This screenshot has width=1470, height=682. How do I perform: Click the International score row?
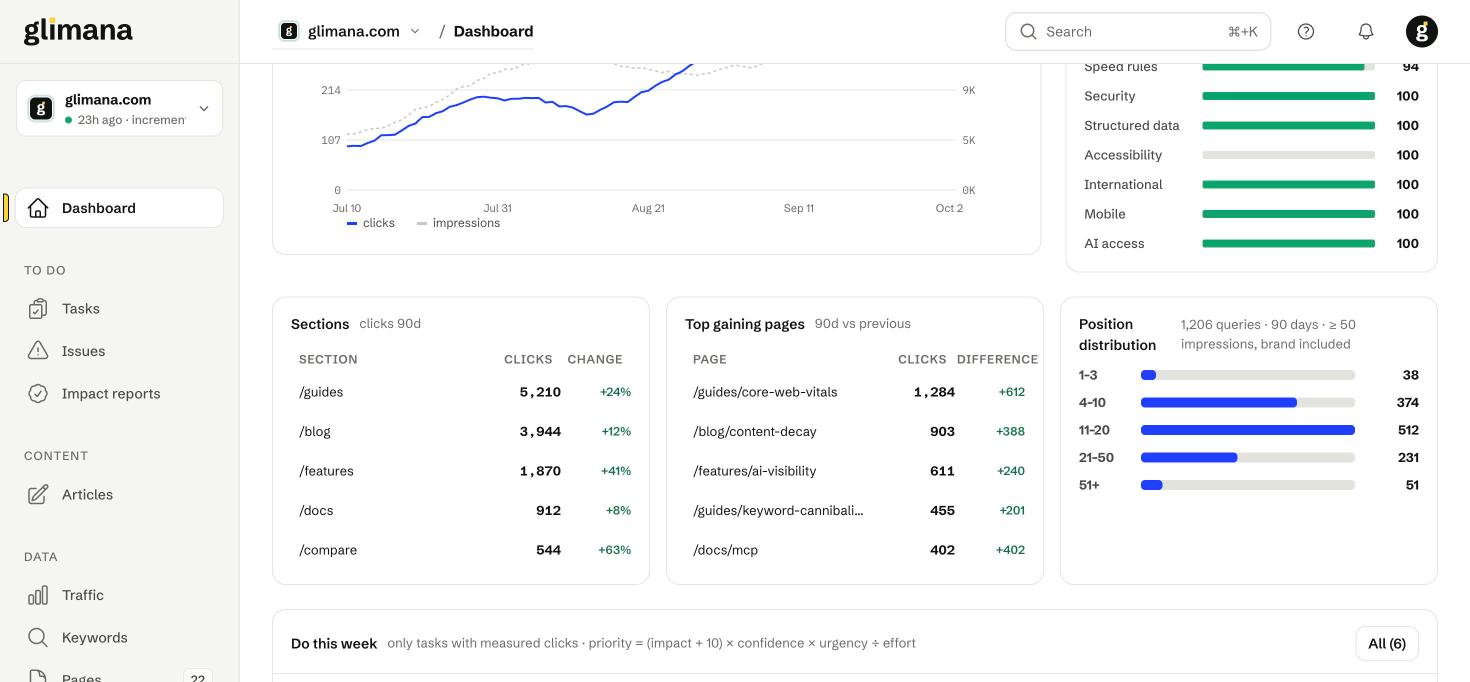tap(1251, 185)
